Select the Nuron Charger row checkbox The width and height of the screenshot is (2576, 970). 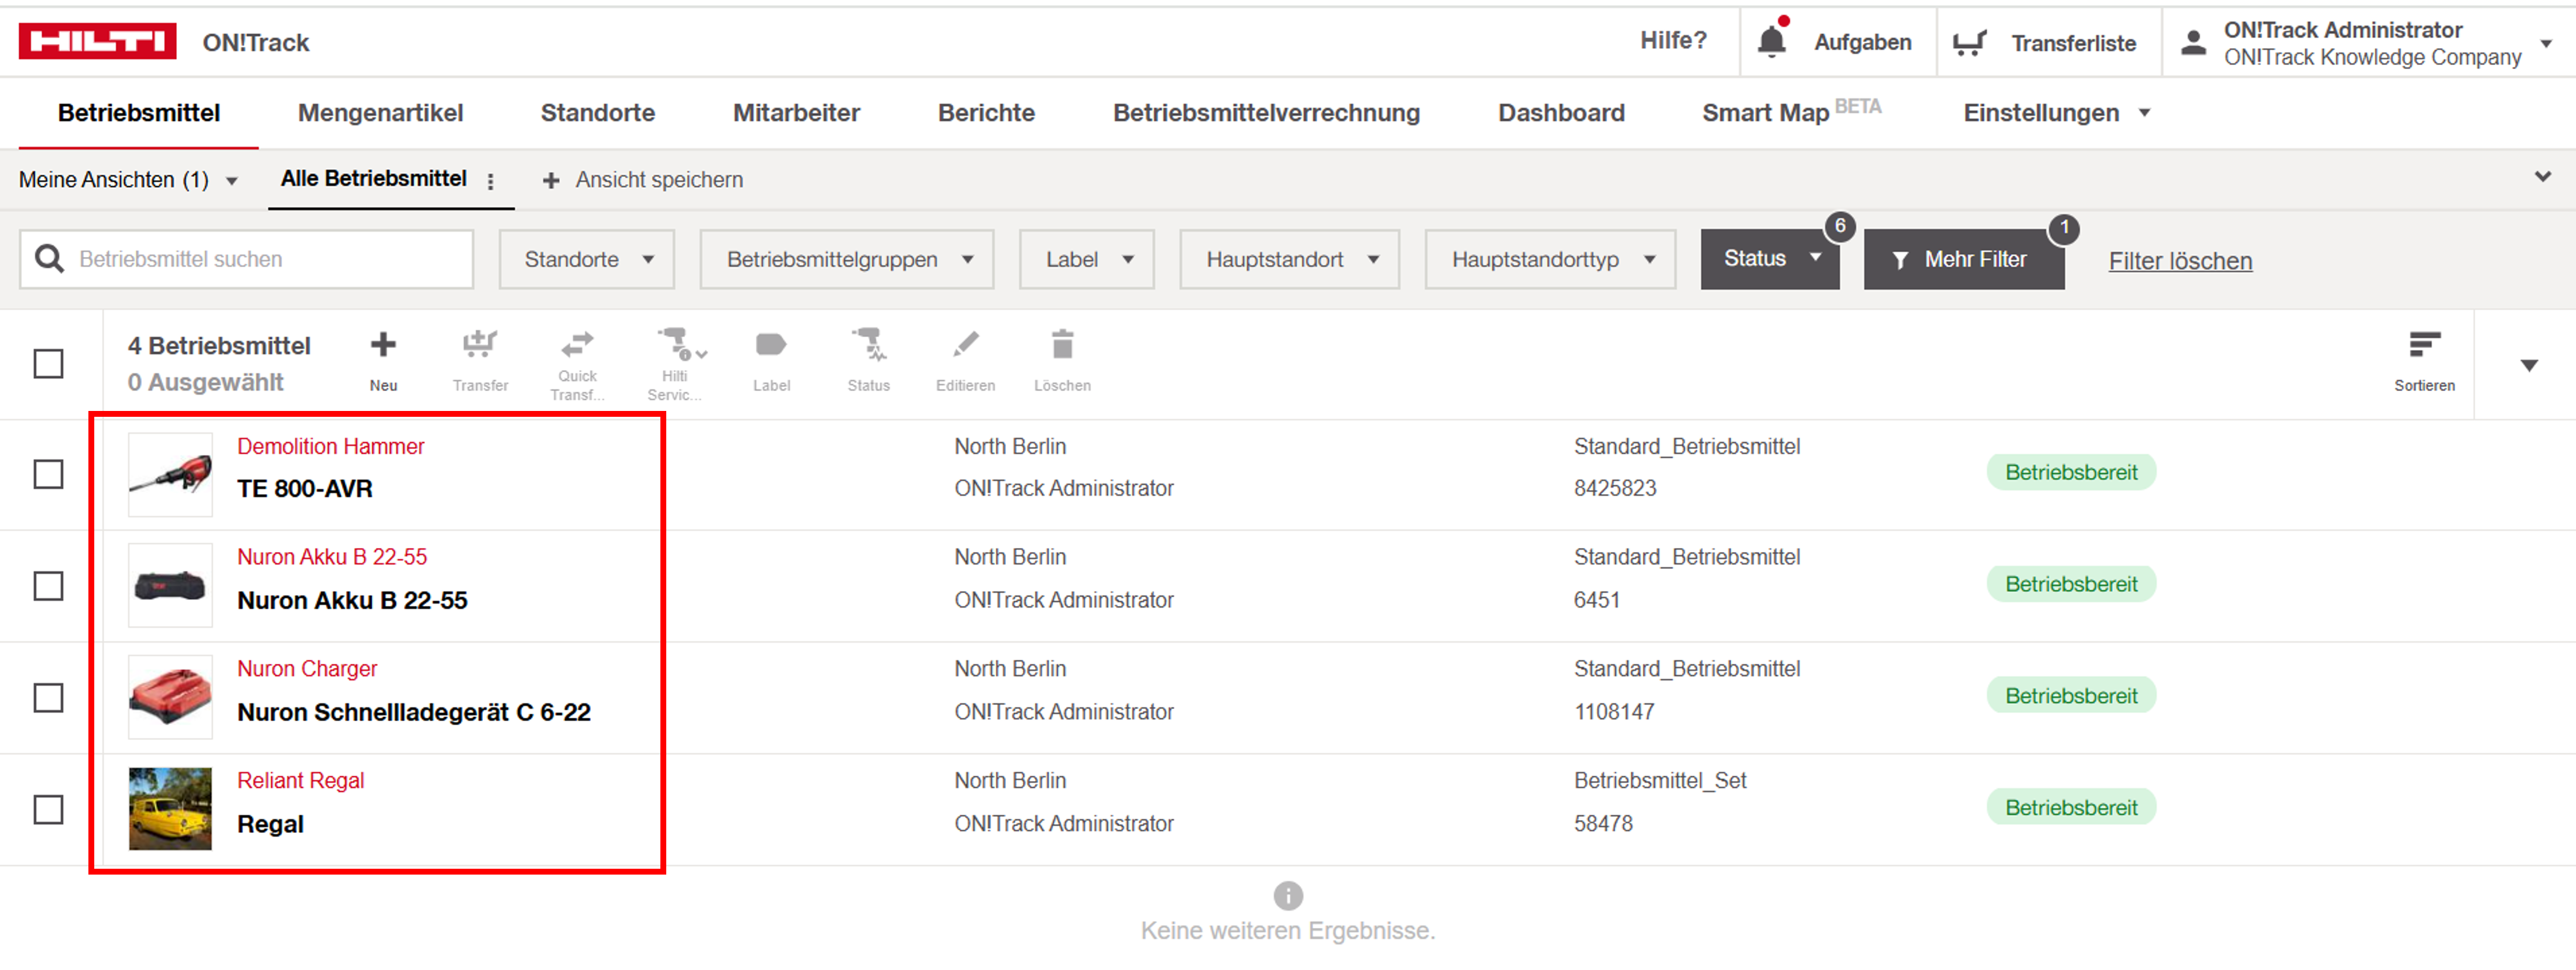pyautogui.click(x=48, y=698)
